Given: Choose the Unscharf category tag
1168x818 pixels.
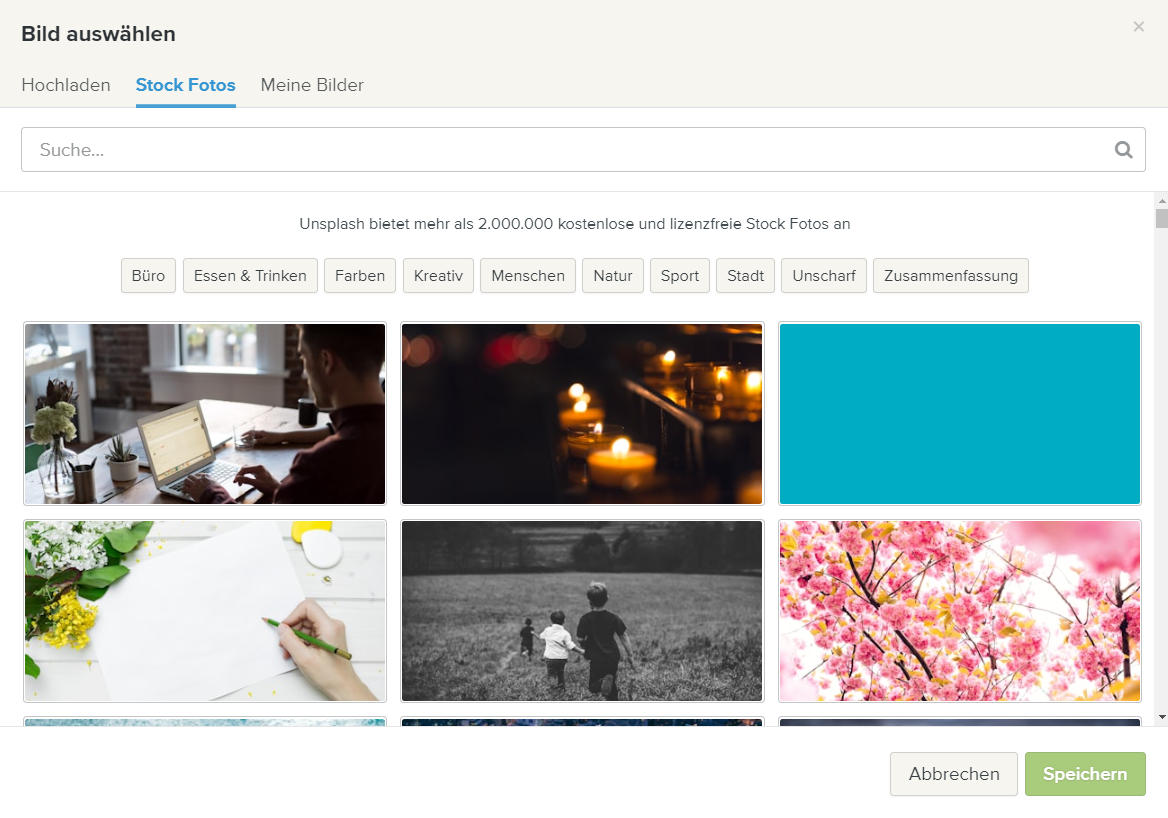Looking at the screenshot, I should pyautogui.click(x=824, y=276).
